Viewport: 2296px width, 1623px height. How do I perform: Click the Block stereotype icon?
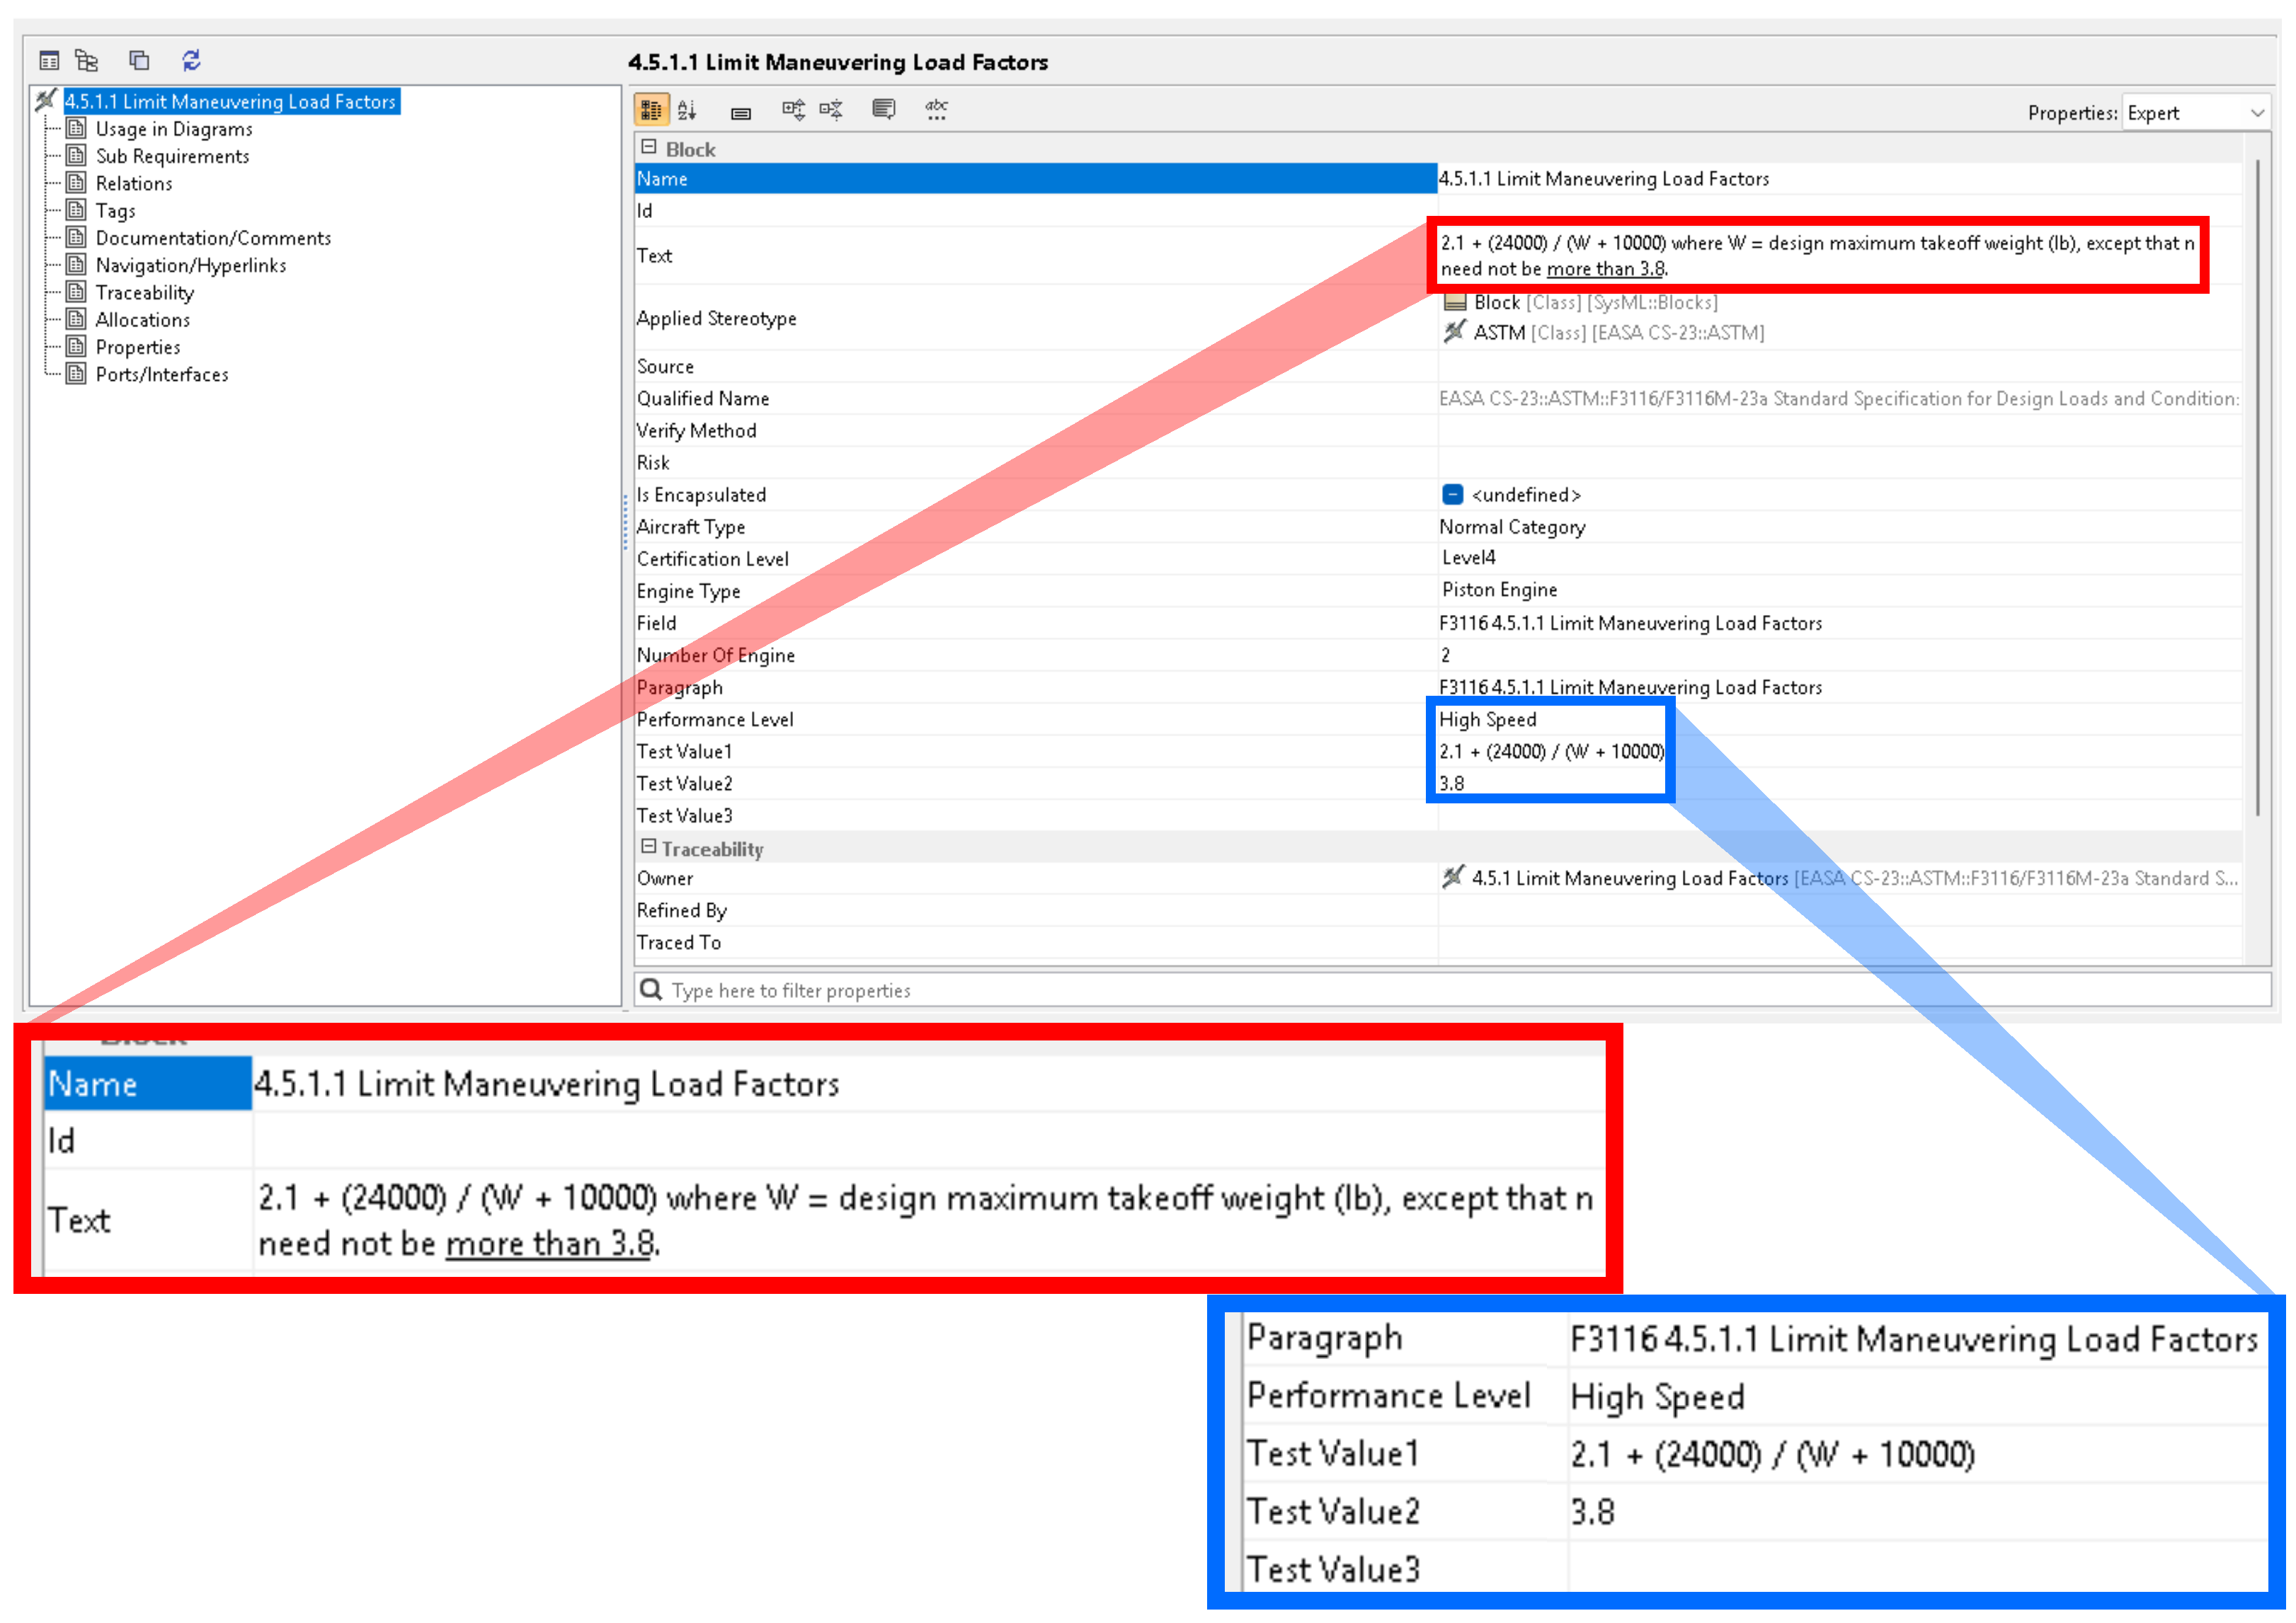tap(1455, 302)
